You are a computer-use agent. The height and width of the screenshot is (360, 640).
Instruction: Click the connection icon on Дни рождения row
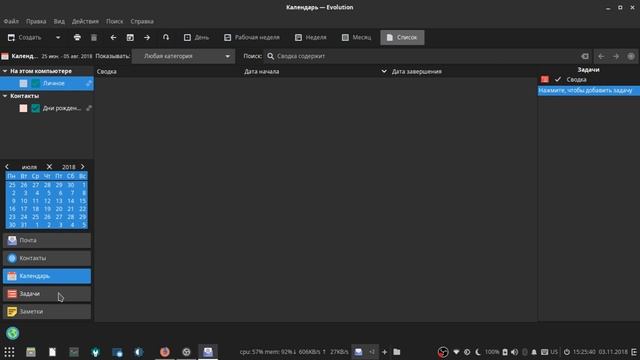click(89, 108)
